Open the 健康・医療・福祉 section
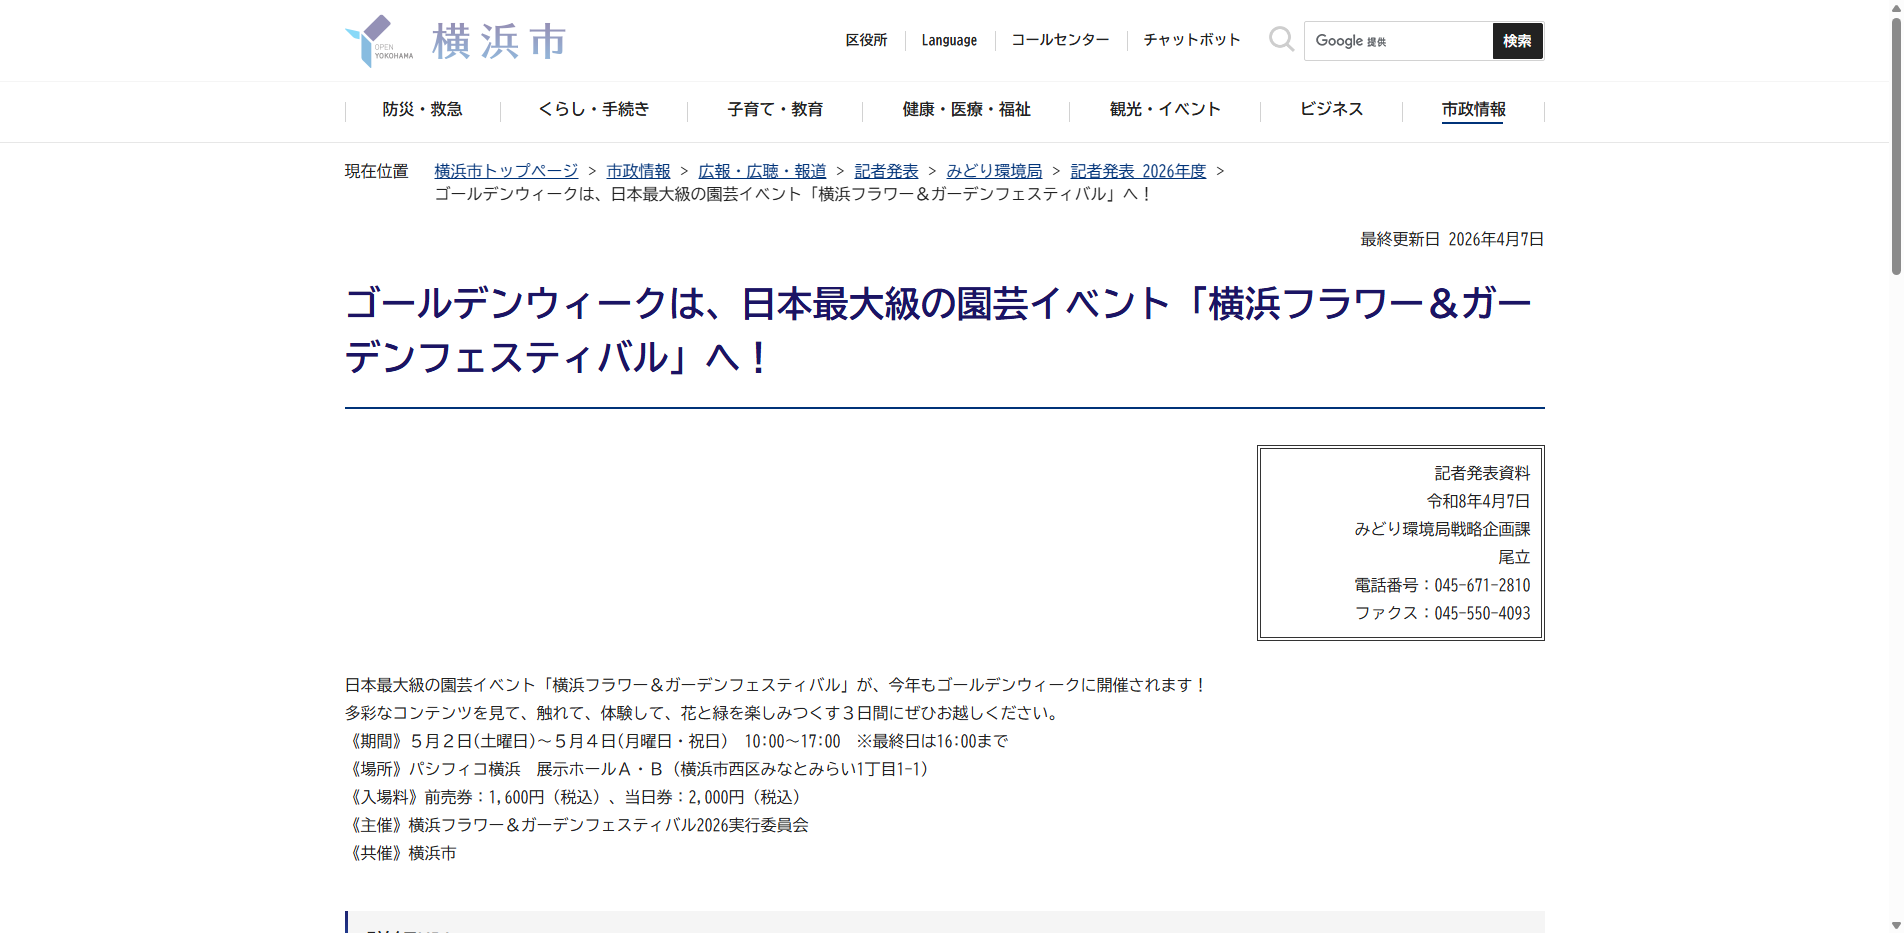This screenshot has height=933, width=1904. point(964,110)
